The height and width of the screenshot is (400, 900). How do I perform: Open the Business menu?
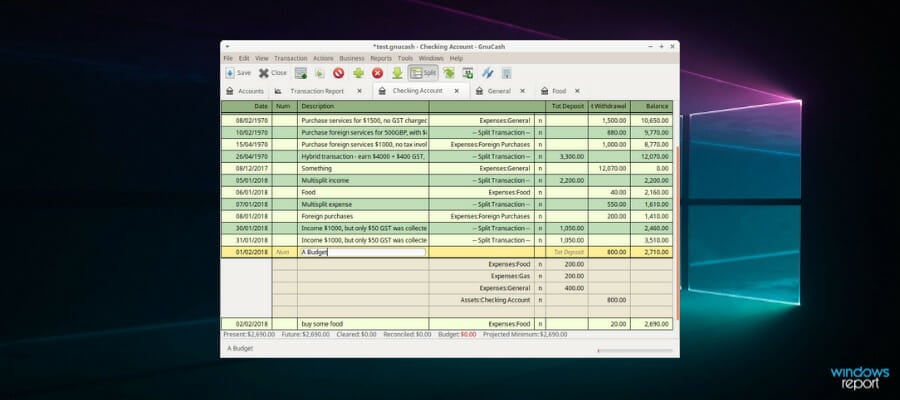[352, 59]
